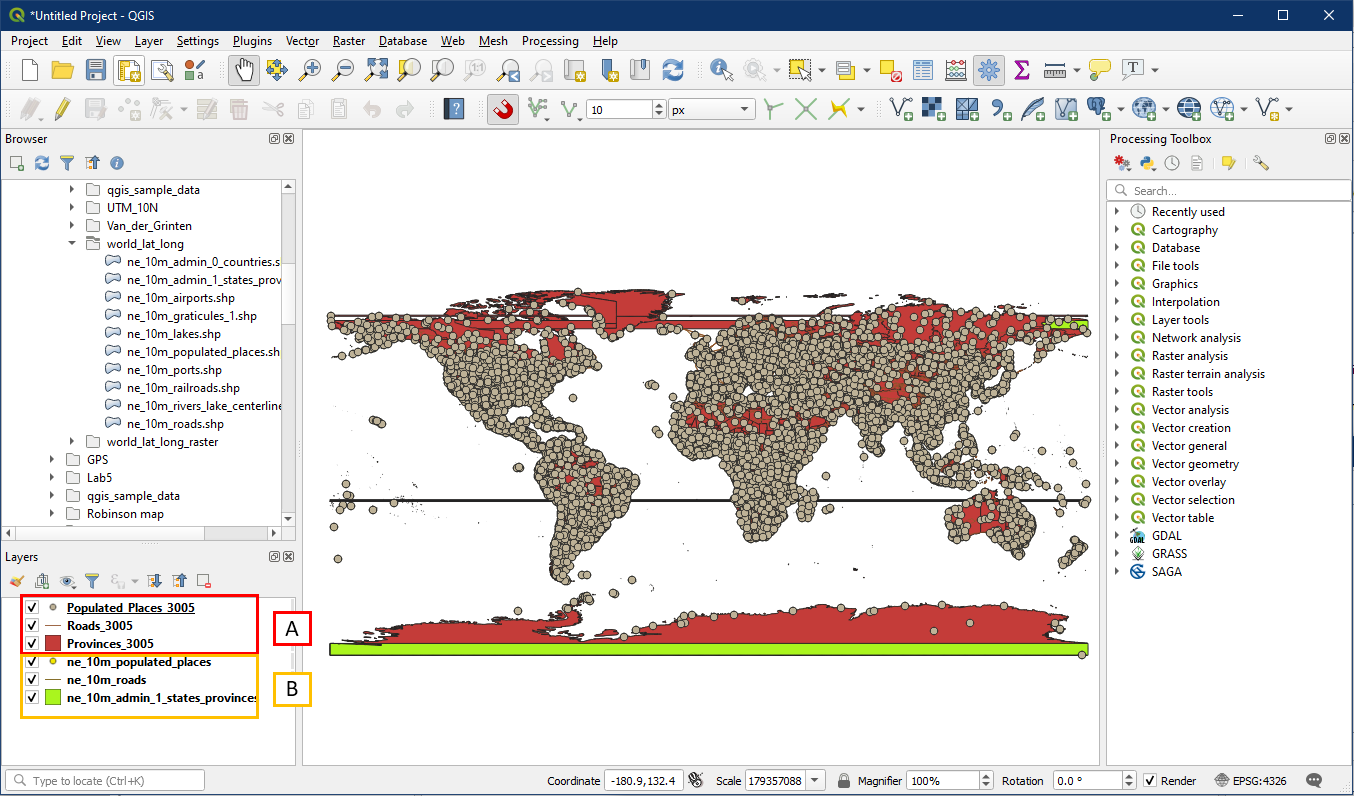Open the statistical summary sigma icon

click(1021, 70)
